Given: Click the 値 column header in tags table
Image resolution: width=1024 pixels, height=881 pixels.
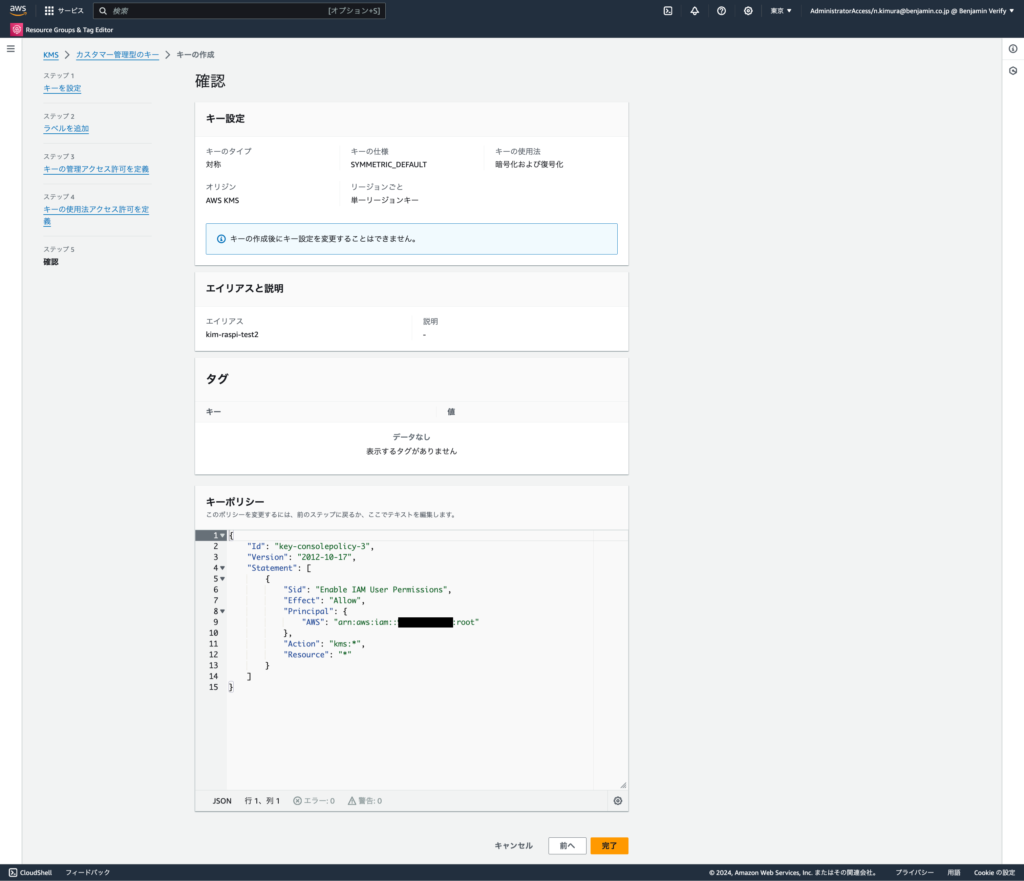Looking at the screenshot, I should 451,411.
